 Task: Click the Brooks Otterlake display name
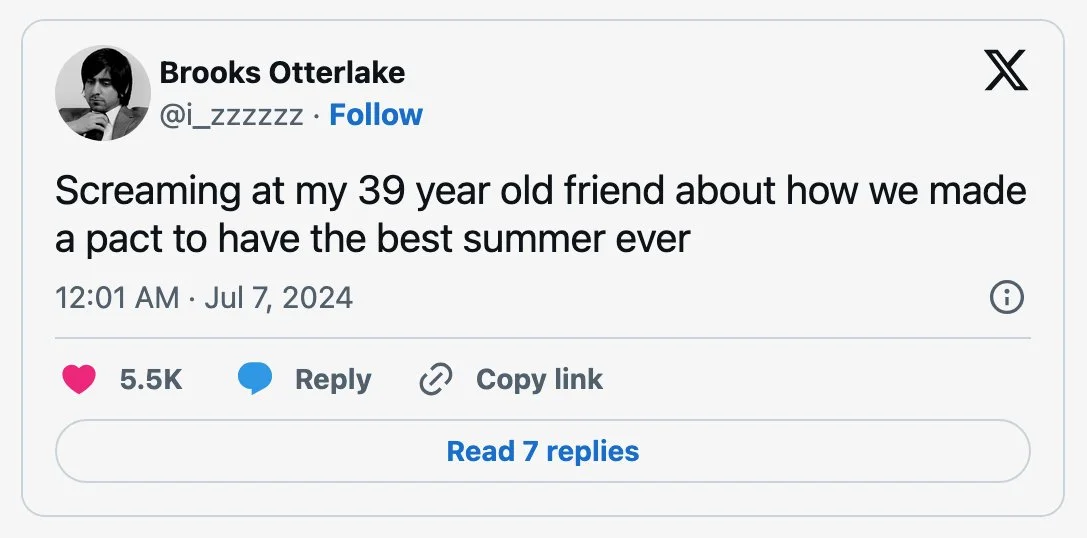pos(282,73)
